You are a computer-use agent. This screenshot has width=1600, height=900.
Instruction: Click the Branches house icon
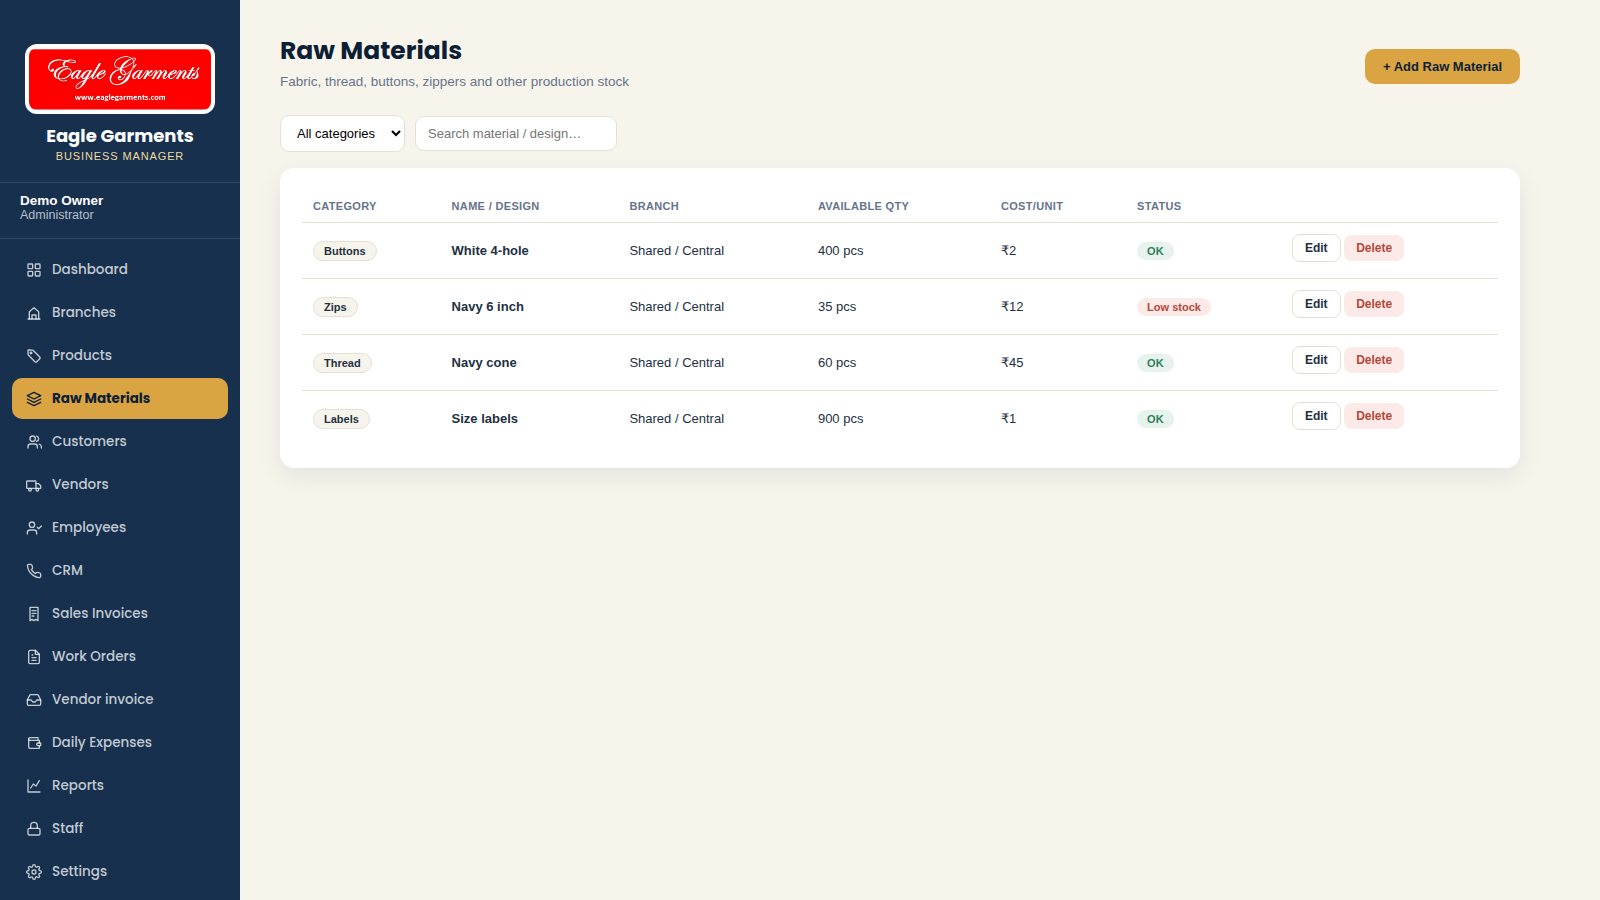click(x=34, y=313)
